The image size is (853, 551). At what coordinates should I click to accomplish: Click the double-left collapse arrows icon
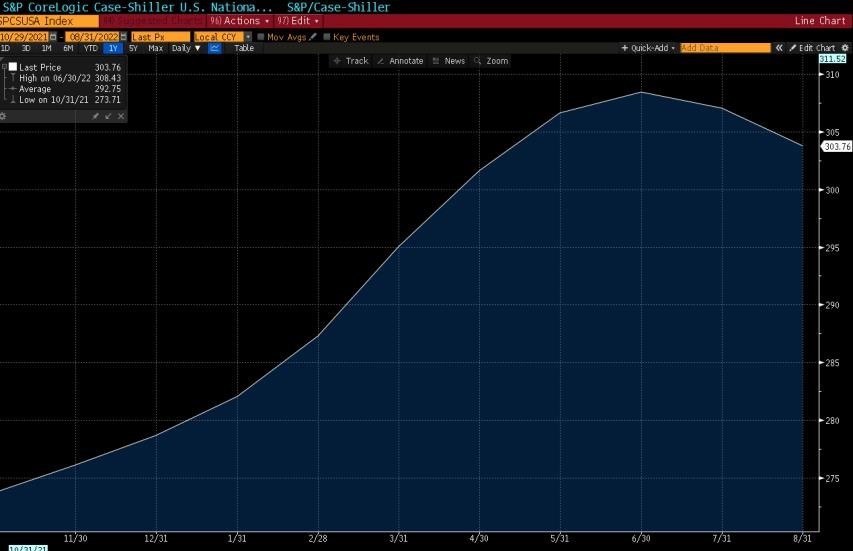(x=779, y=48)
